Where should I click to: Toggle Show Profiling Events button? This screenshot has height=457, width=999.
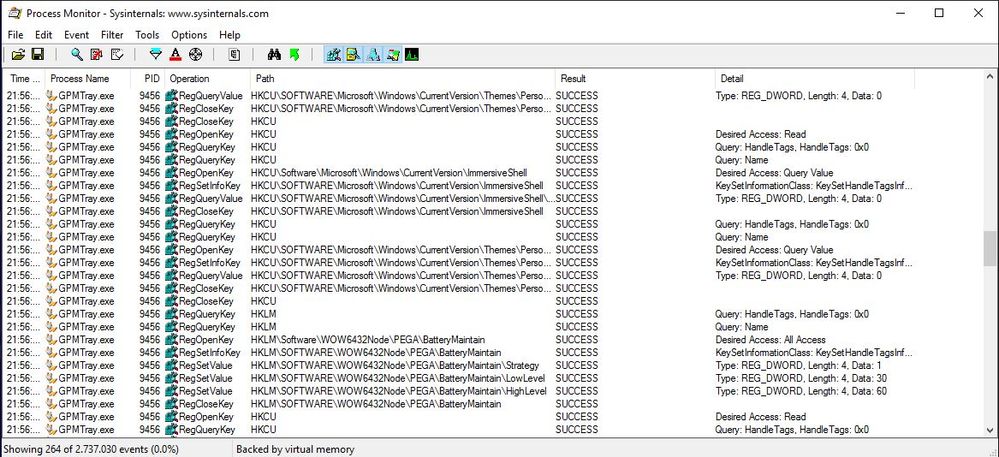pos(411,54)
